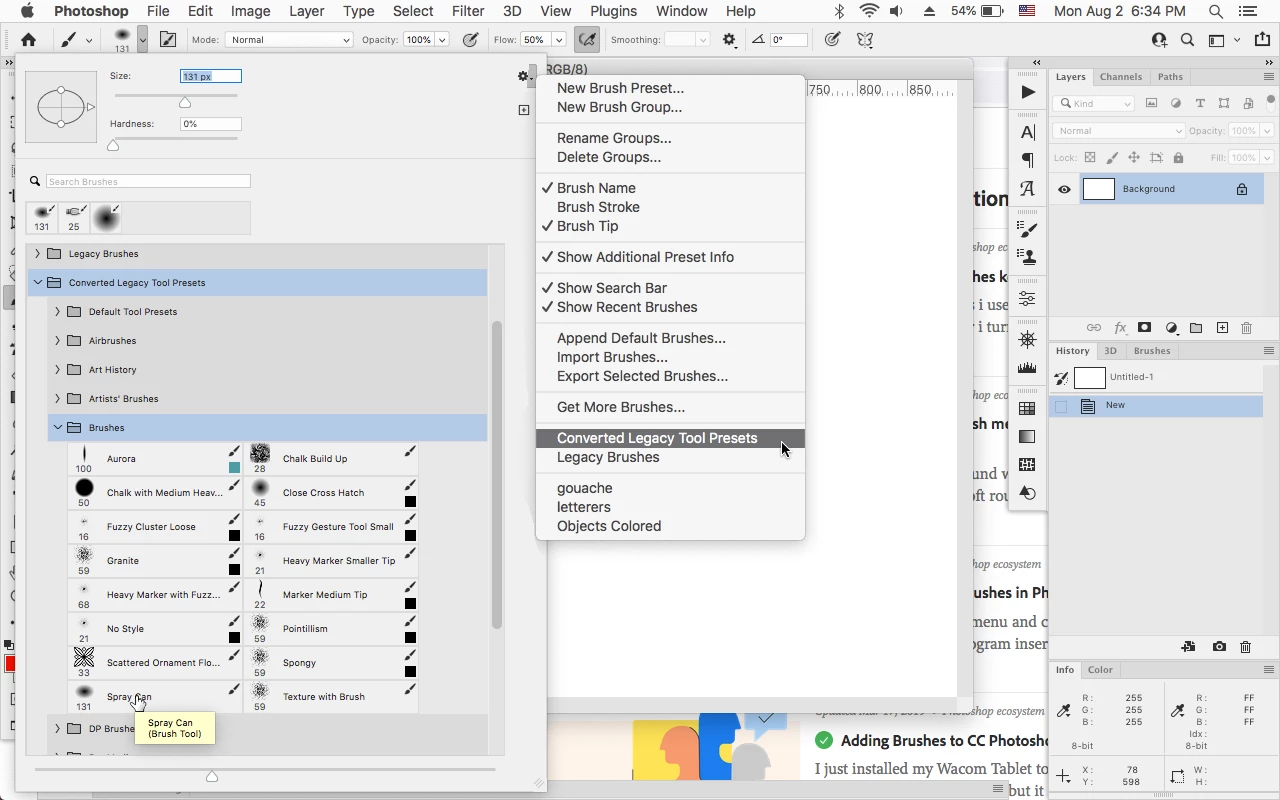Open the Flow 50% dropdown arrow
Screen dimensions: 1280x800
558,40
